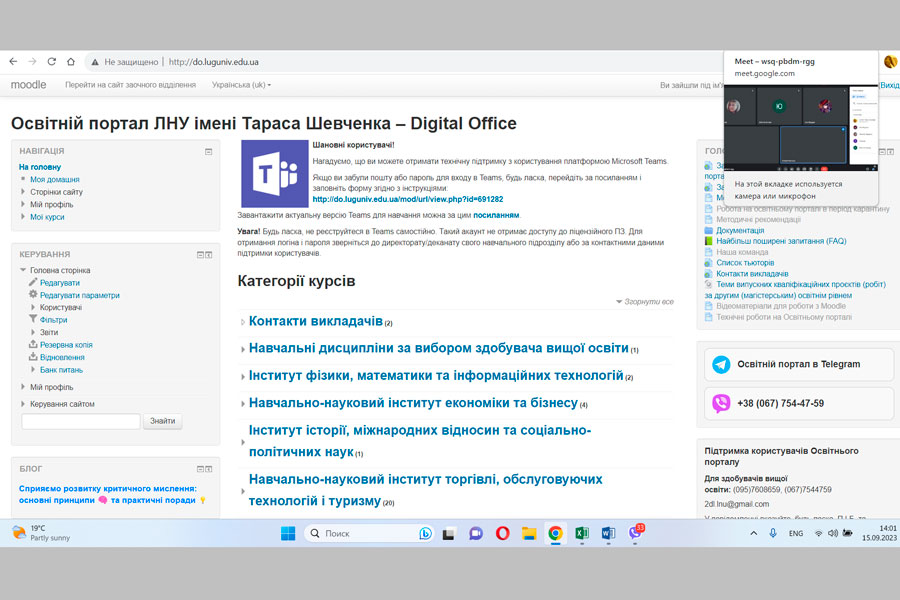Open the Telegram portal icon link
Image resolution: width=900 pixels, height=600 pixels.
pos(721,364)
